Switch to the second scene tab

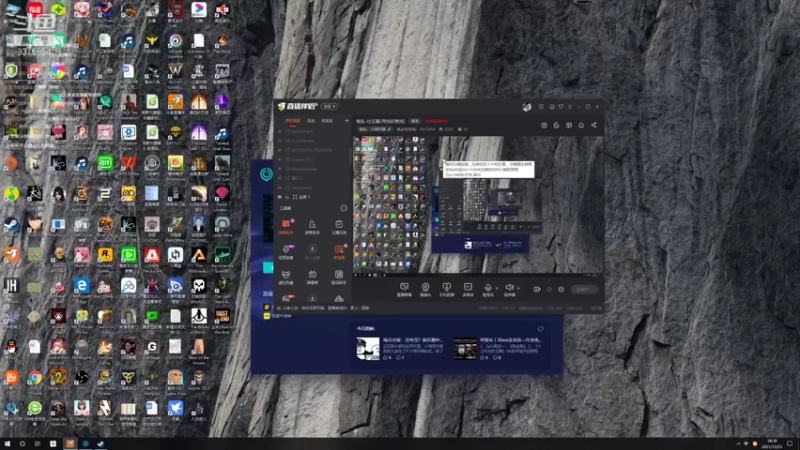point(311,120)
